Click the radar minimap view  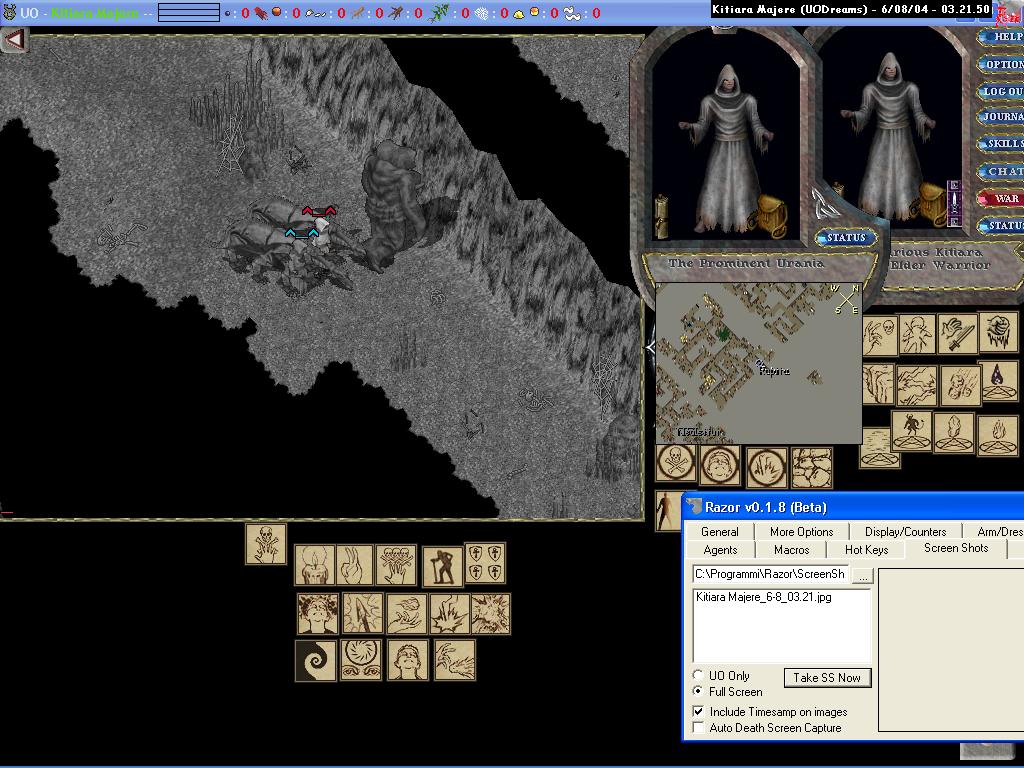point(759,363)
